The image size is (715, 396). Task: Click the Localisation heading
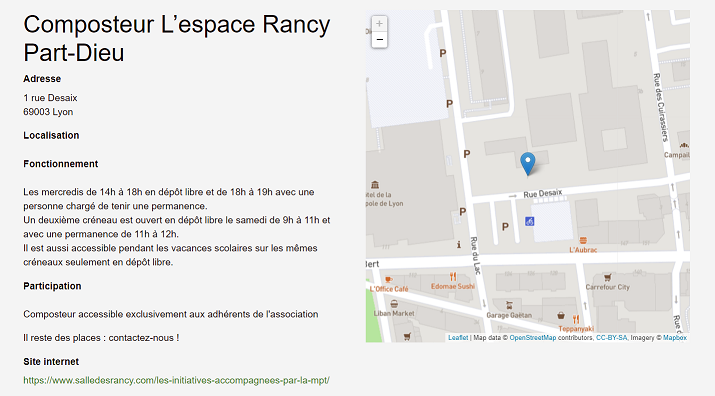pyautogui.click(x=51, y=135)
